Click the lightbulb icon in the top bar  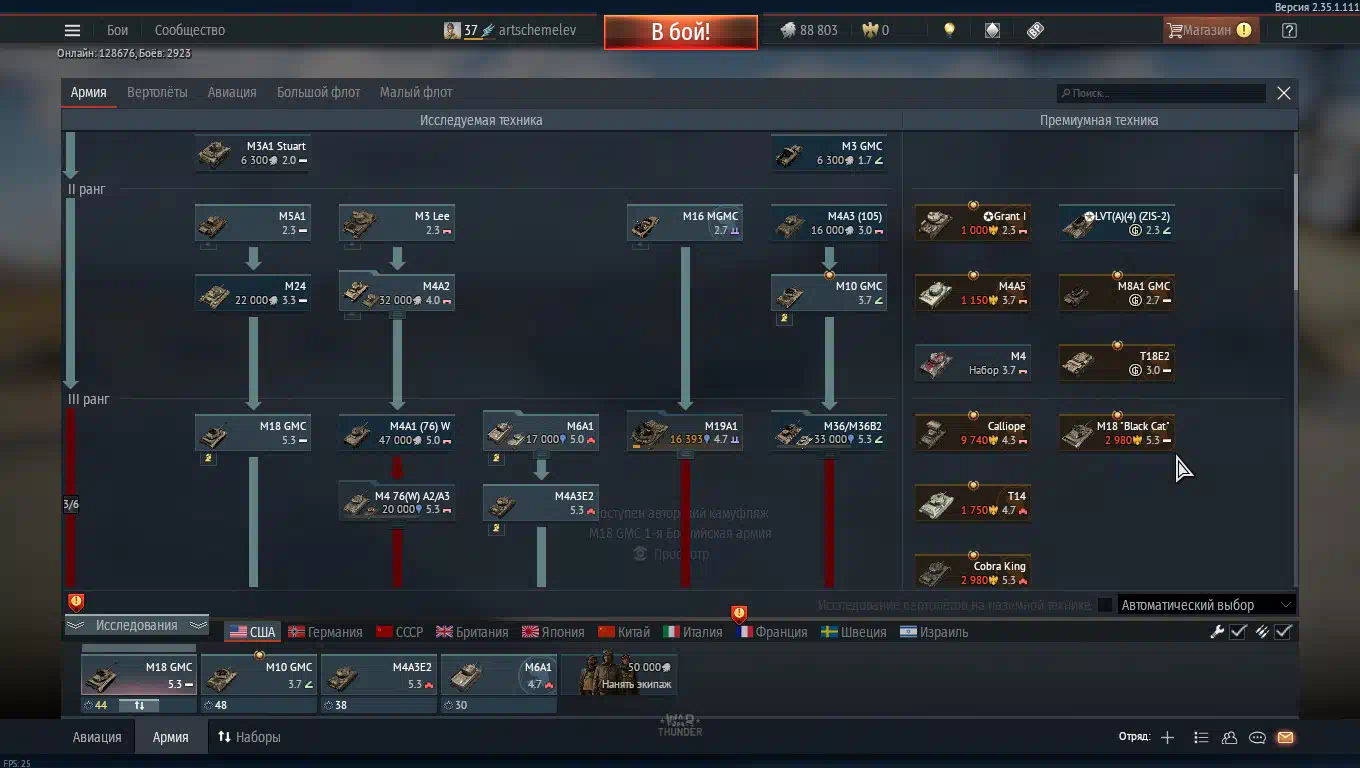[x=949, y=30]
